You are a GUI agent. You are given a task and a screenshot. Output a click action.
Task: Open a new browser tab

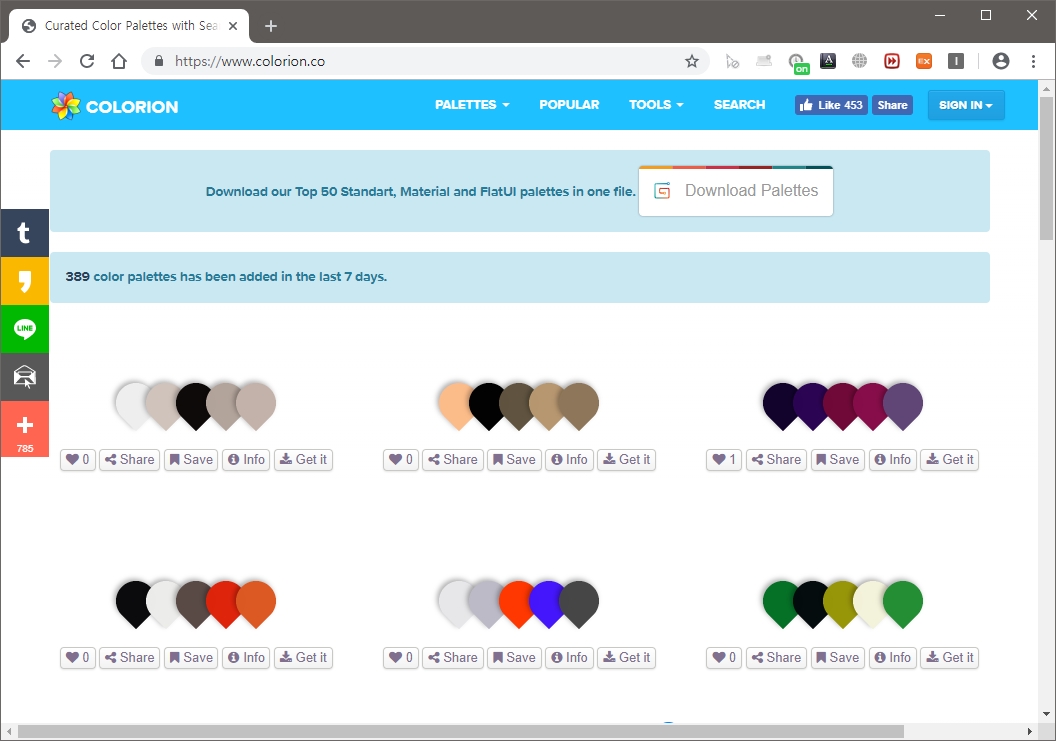(x=271, y=26)
